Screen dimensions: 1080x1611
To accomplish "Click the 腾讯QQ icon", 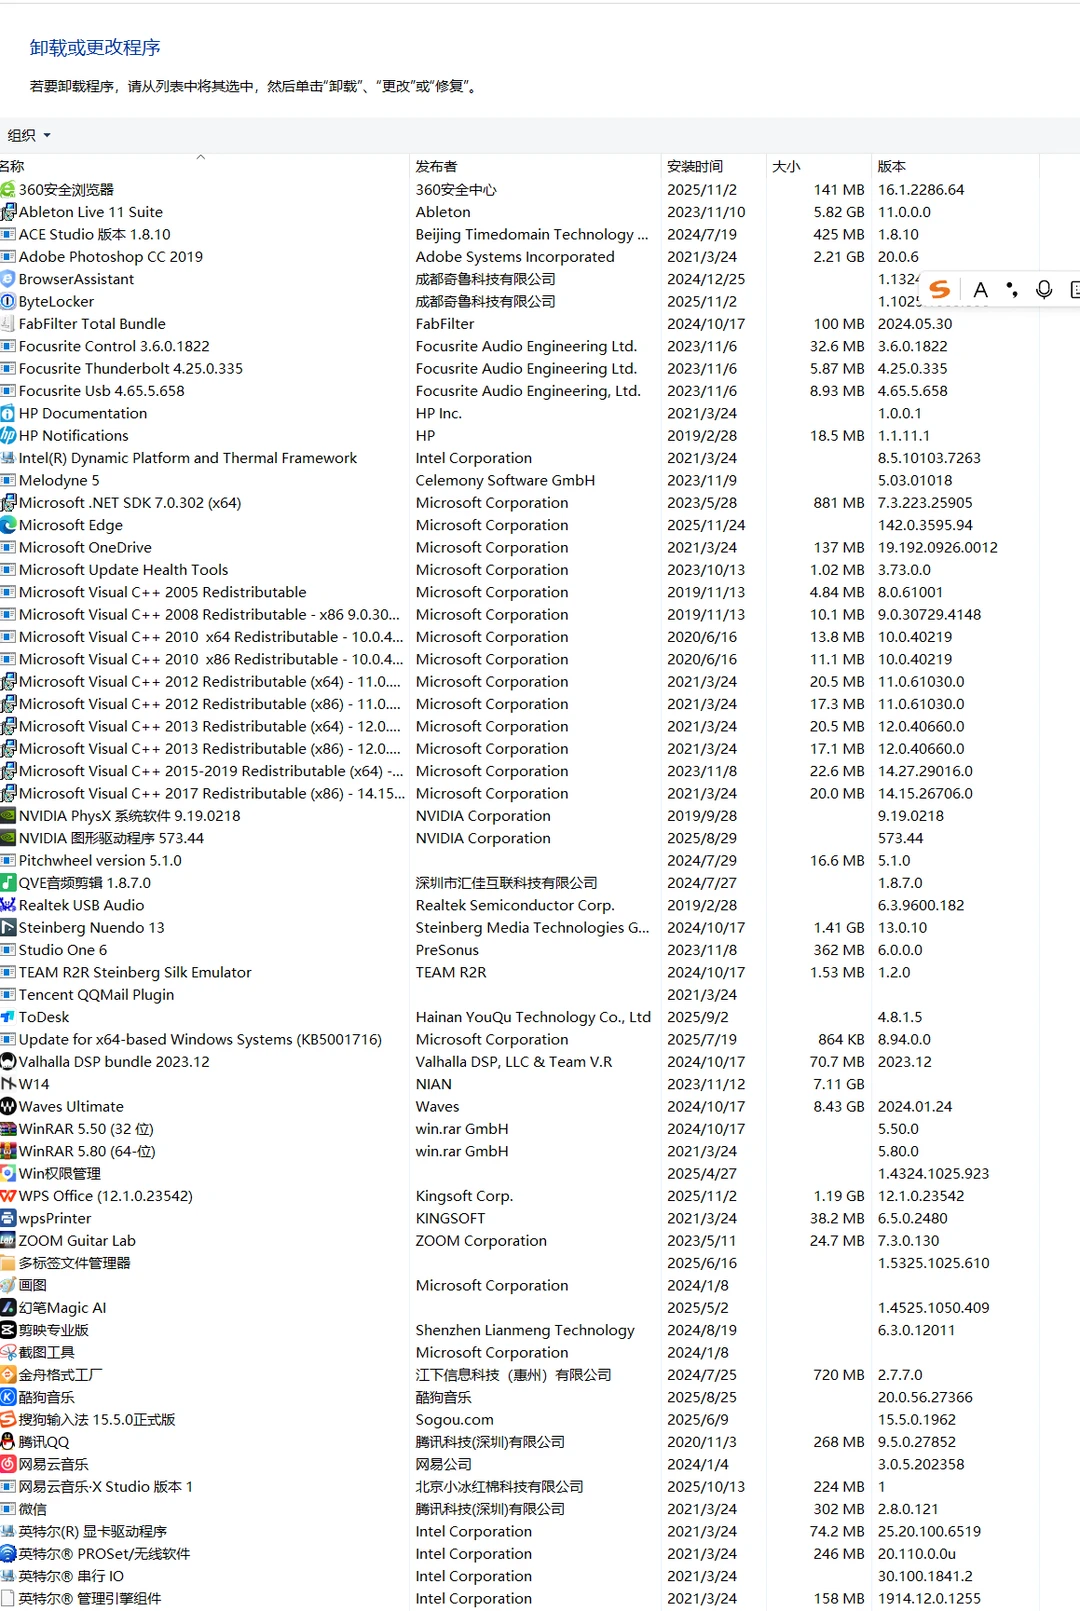I will pyautogui.click(x=8, y=1442).
